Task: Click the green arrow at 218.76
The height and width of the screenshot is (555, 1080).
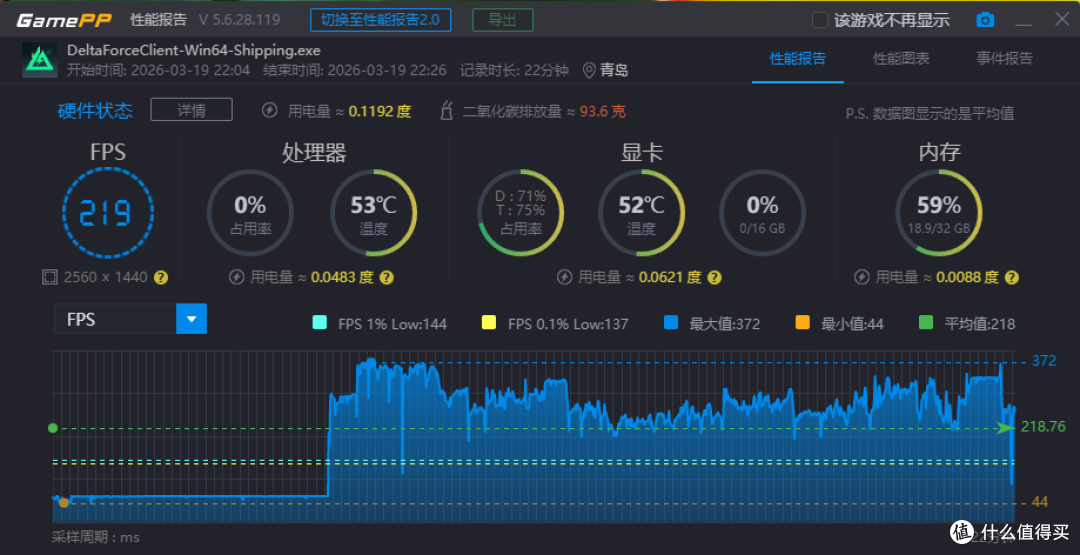Action: click(1006, 428)
